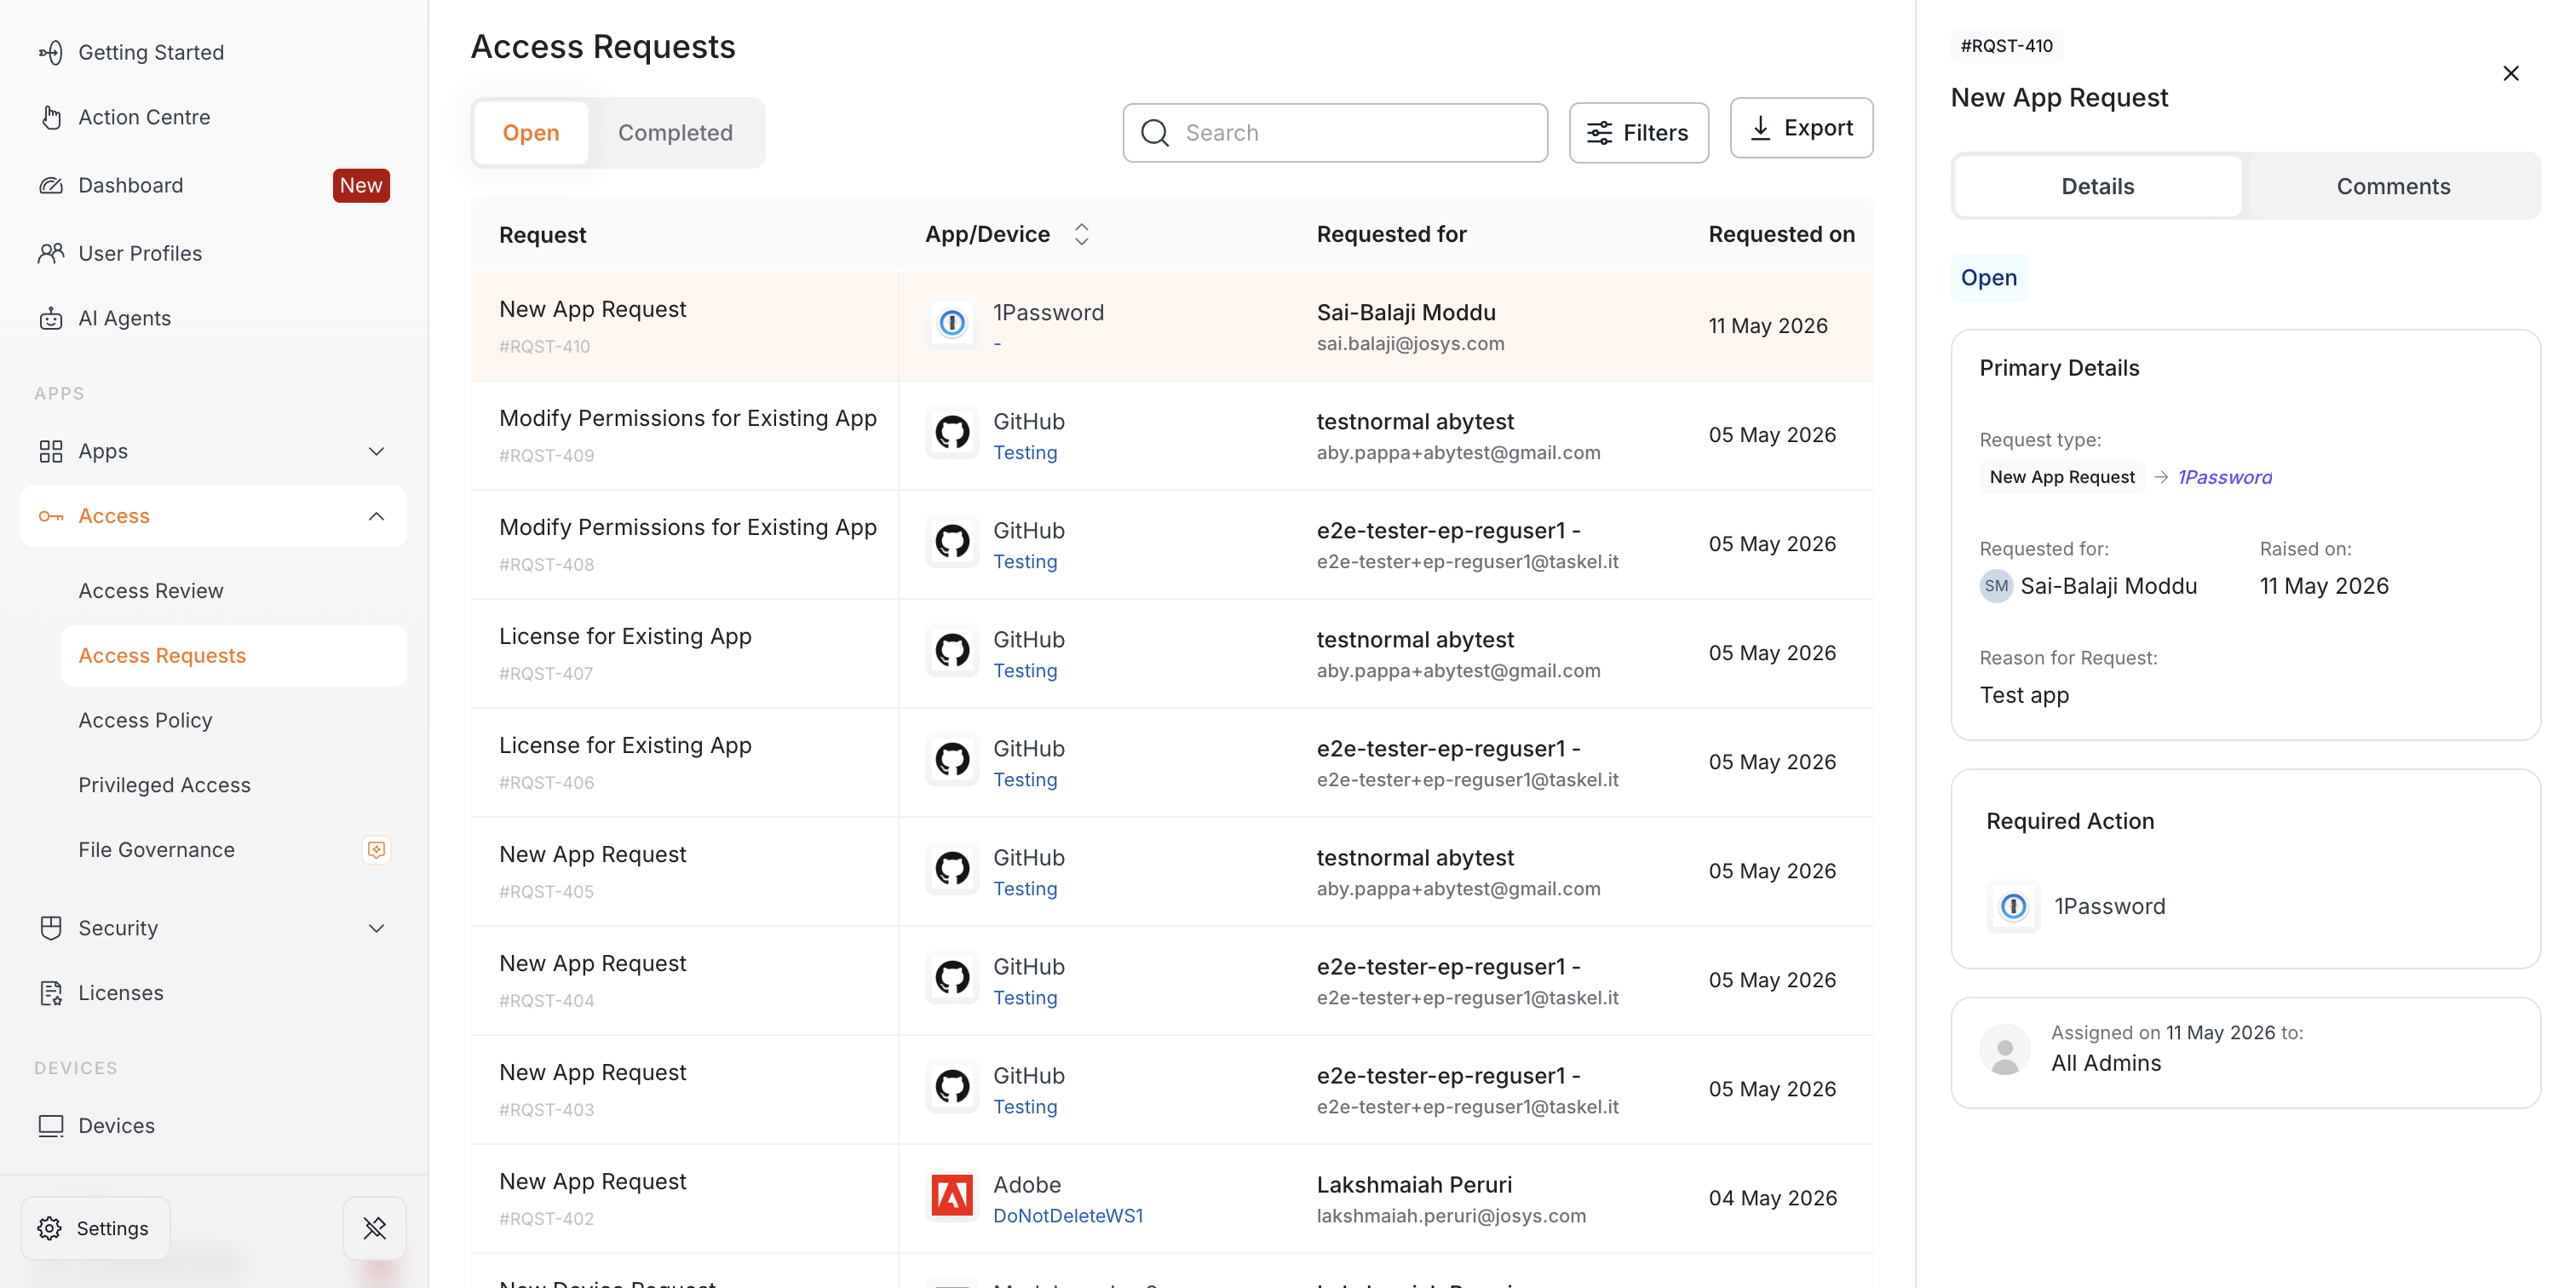
Task: Click the search magnifier icon
Action: click(1155, 133)
